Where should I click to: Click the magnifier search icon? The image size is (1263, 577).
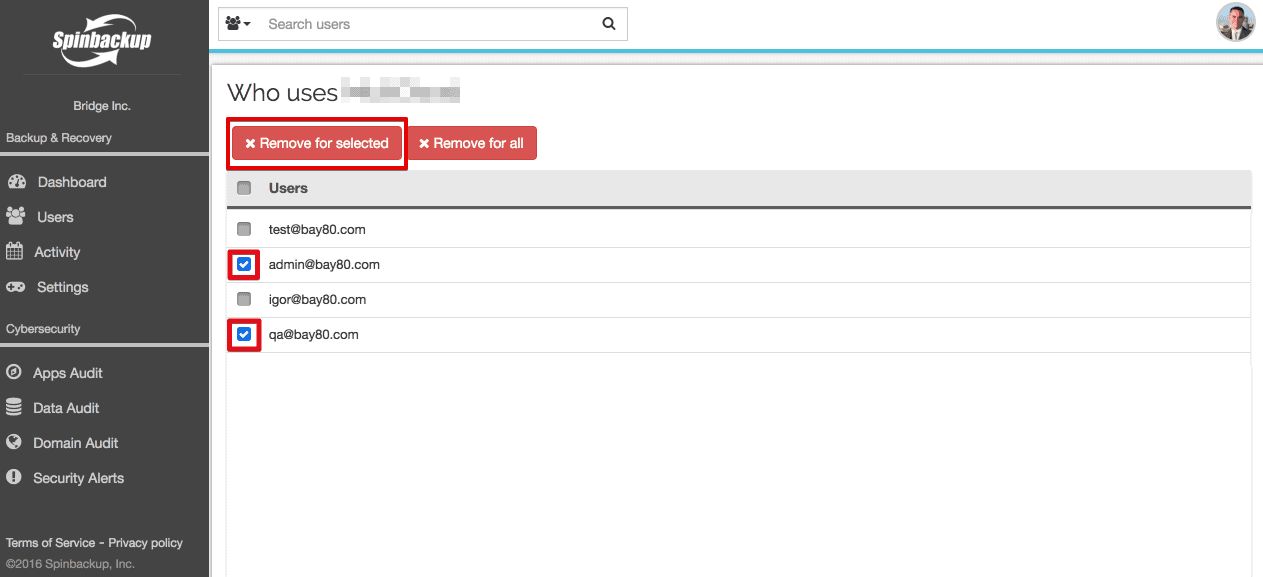(609, 24)
